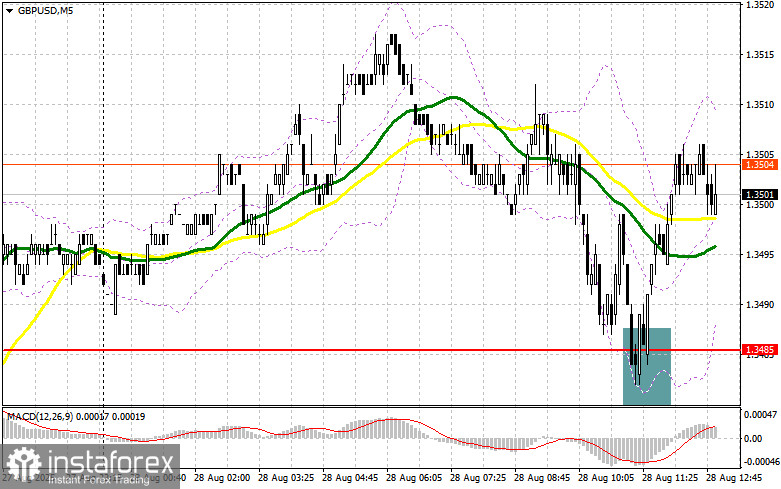Click the -0.00046 MACD scale value
The height and width of the screenshot is (489, 781).
click(x=760, y=462)
